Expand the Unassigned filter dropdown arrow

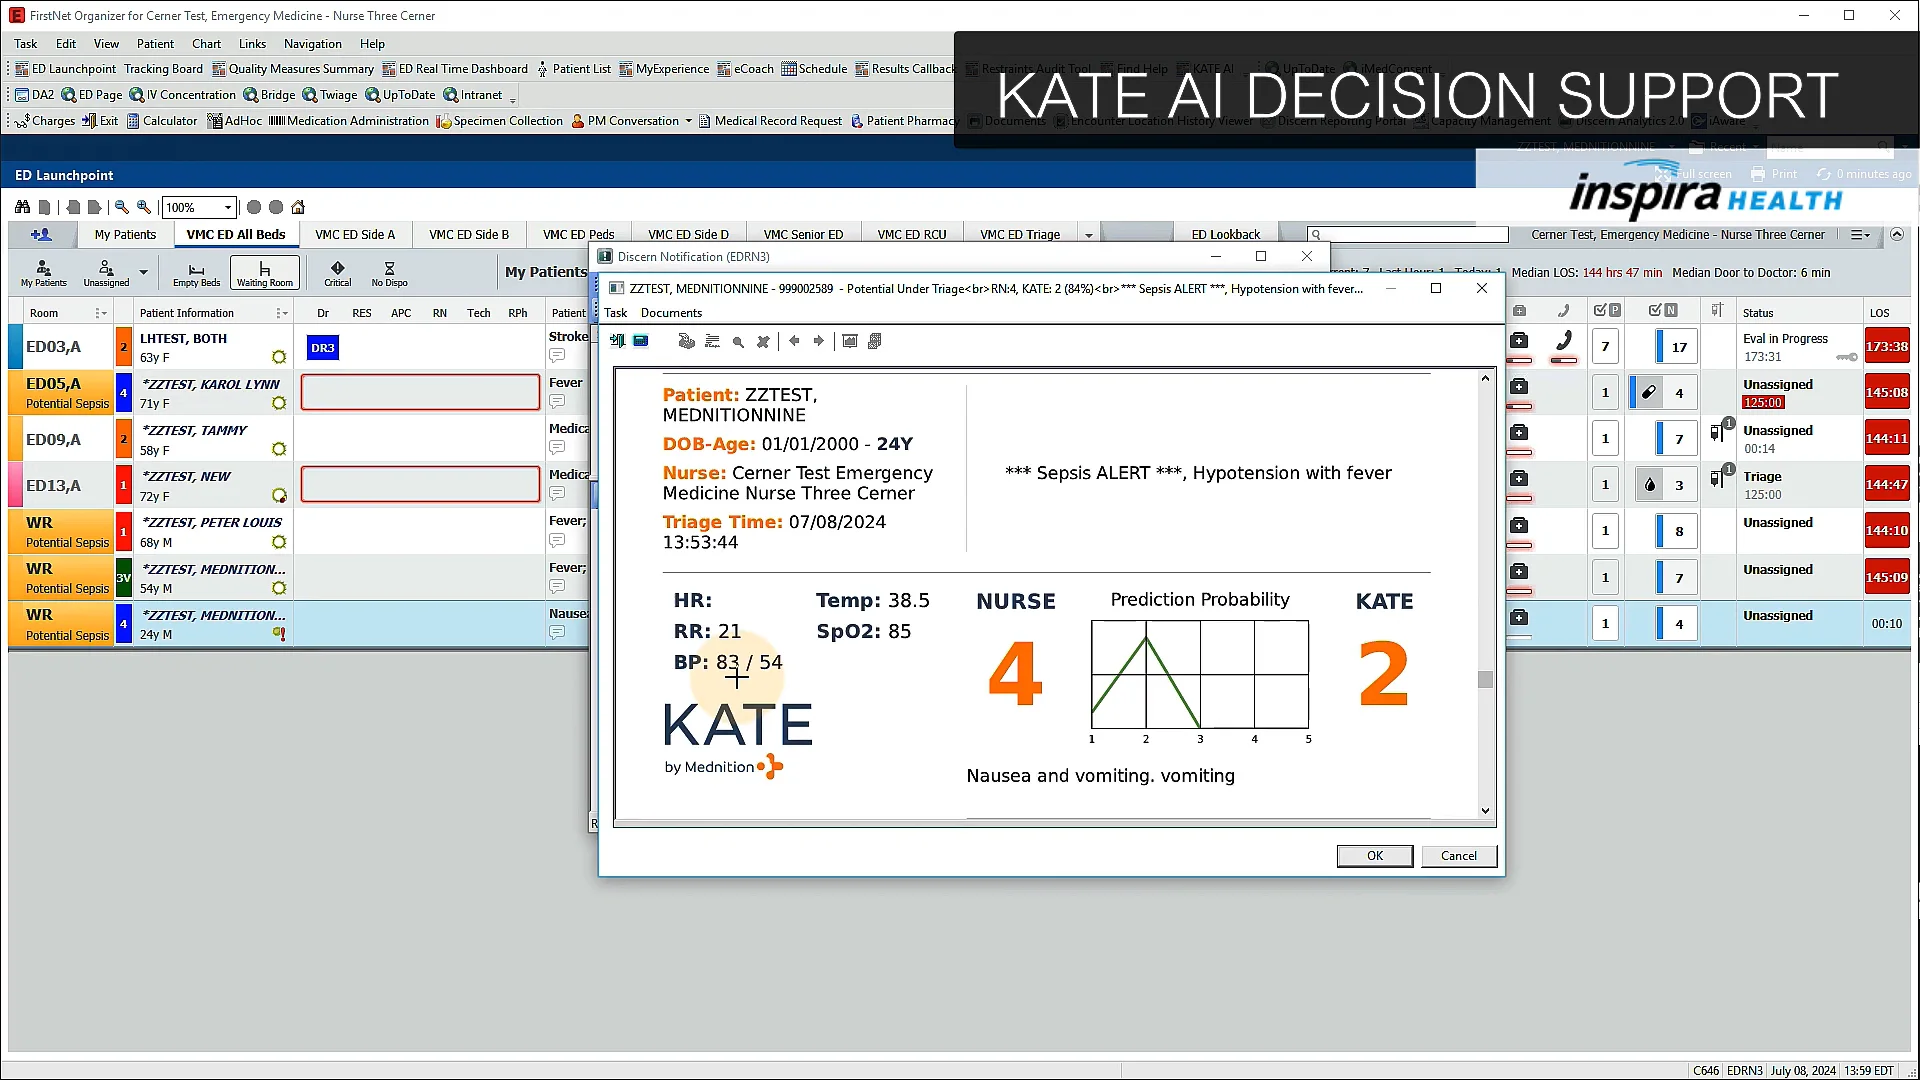coord(143,272)
